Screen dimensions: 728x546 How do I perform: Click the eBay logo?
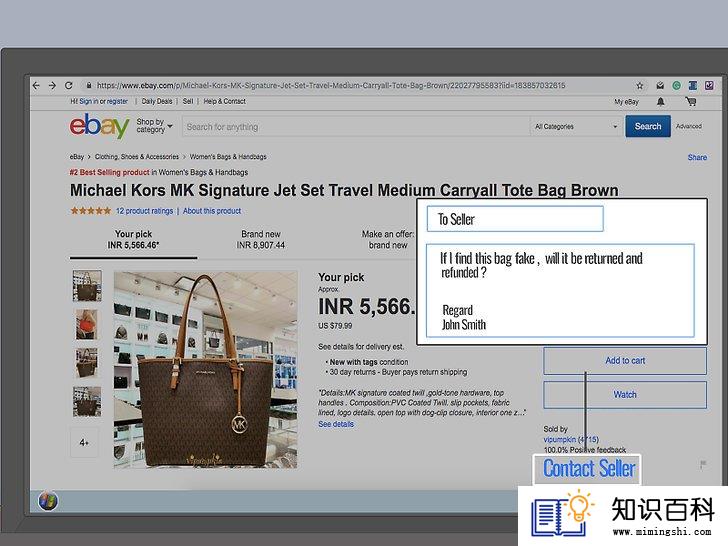[x=99, y=126]
